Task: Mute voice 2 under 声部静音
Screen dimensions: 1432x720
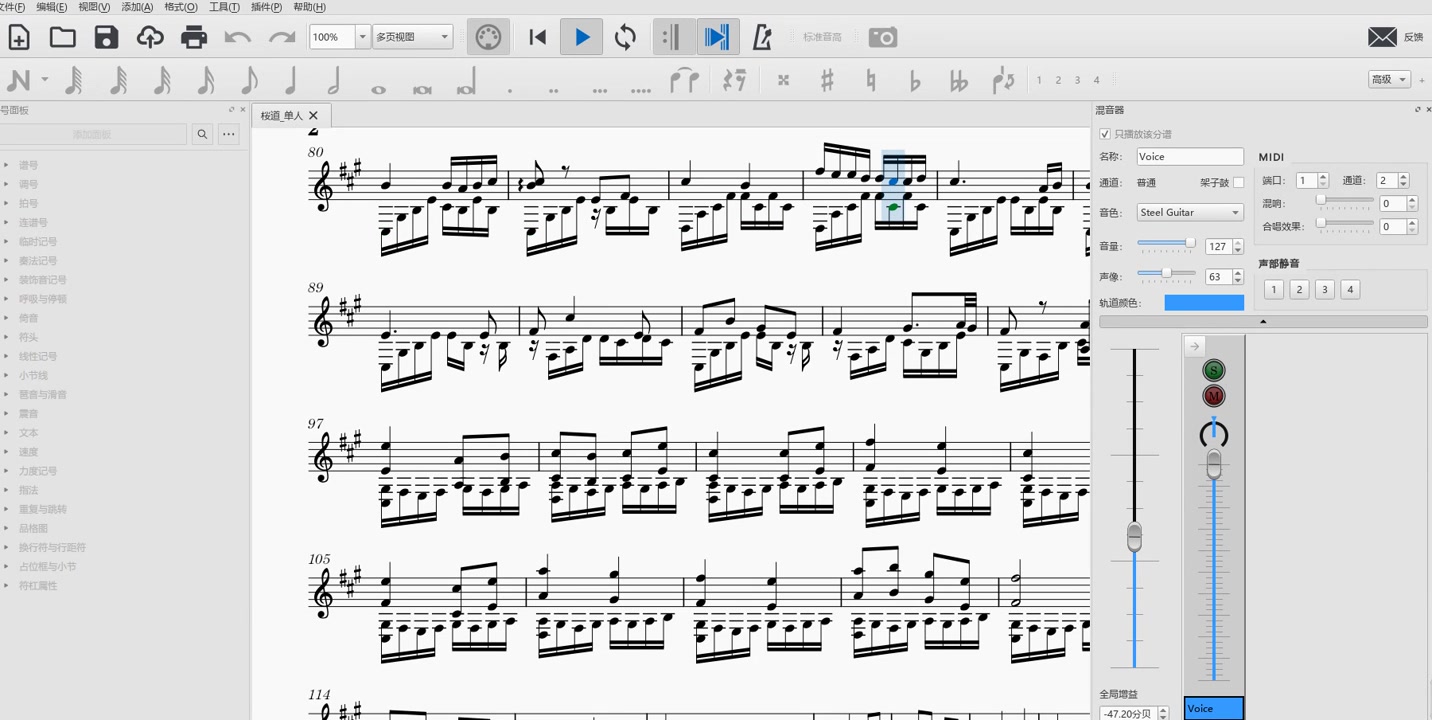Action: [x=1299, y=289]
